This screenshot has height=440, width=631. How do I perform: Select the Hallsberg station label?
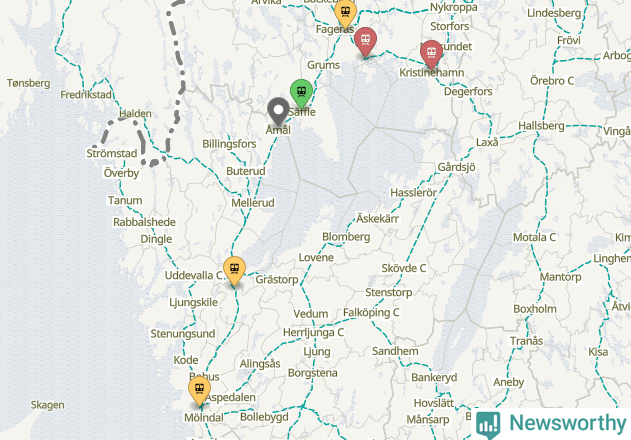tap(541, 126)
